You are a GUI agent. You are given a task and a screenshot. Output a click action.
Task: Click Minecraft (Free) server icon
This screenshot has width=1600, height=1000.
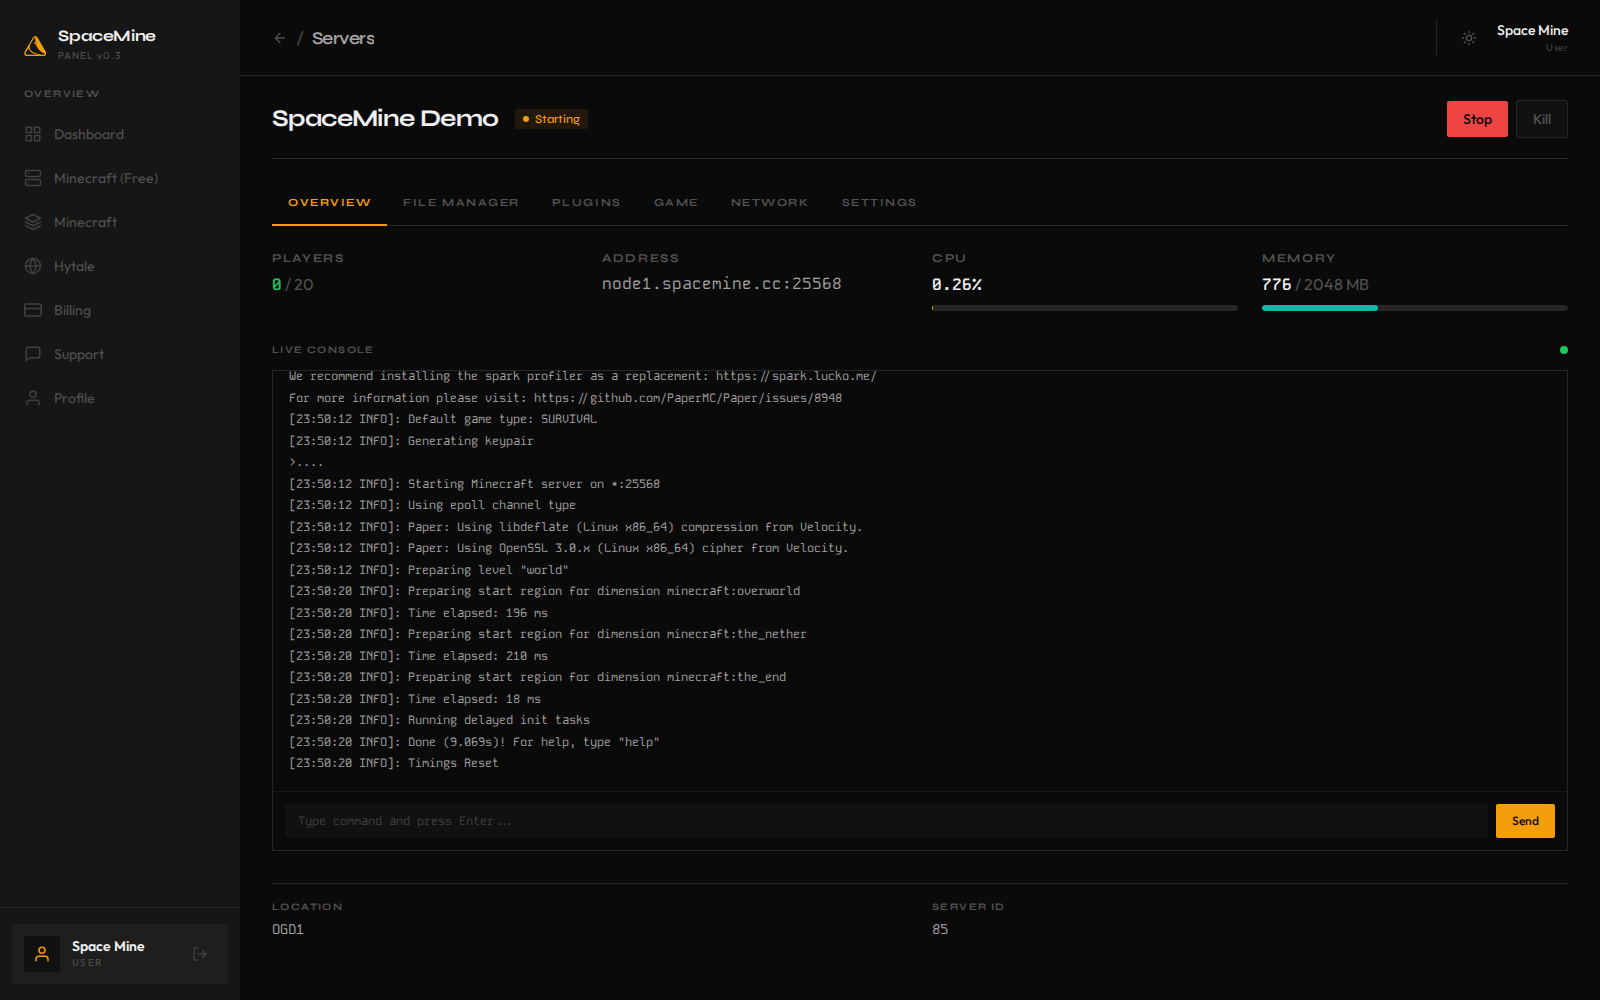click(33, 178)
